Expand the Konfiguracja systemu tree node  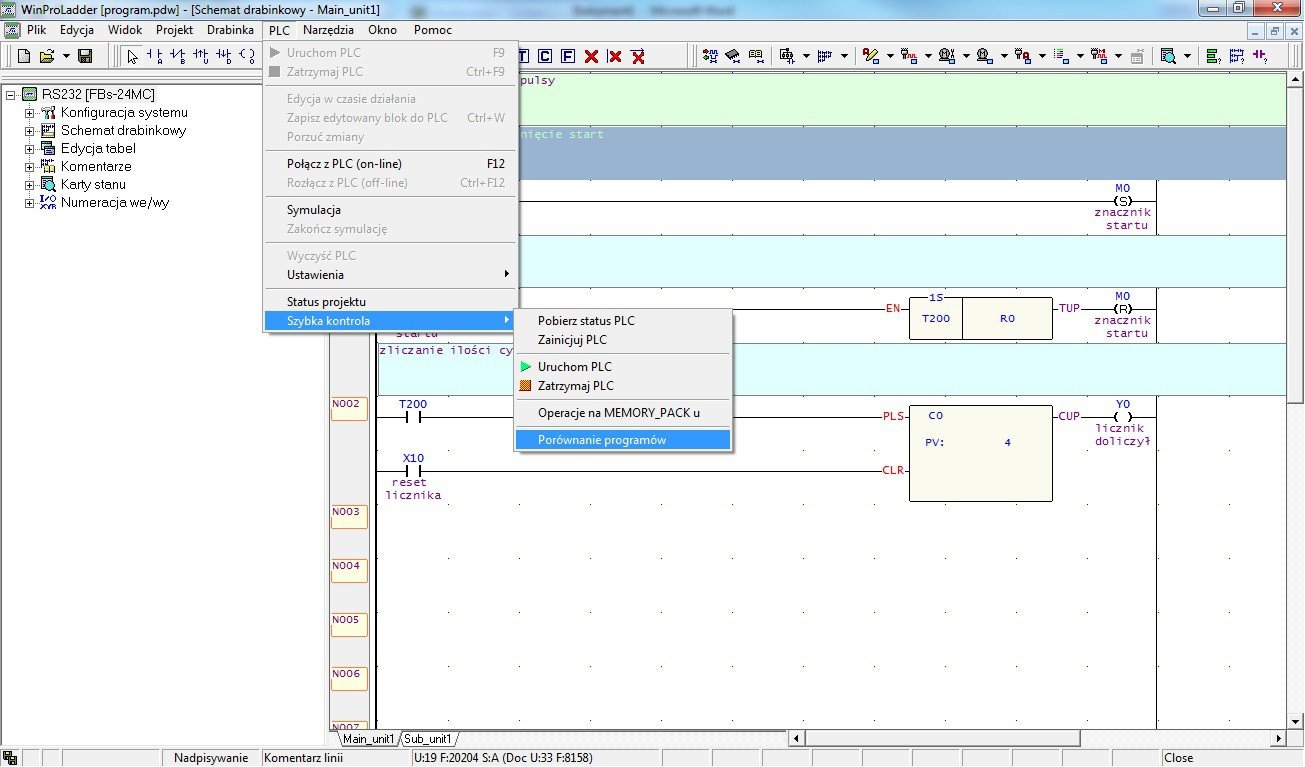pos(29,113)
